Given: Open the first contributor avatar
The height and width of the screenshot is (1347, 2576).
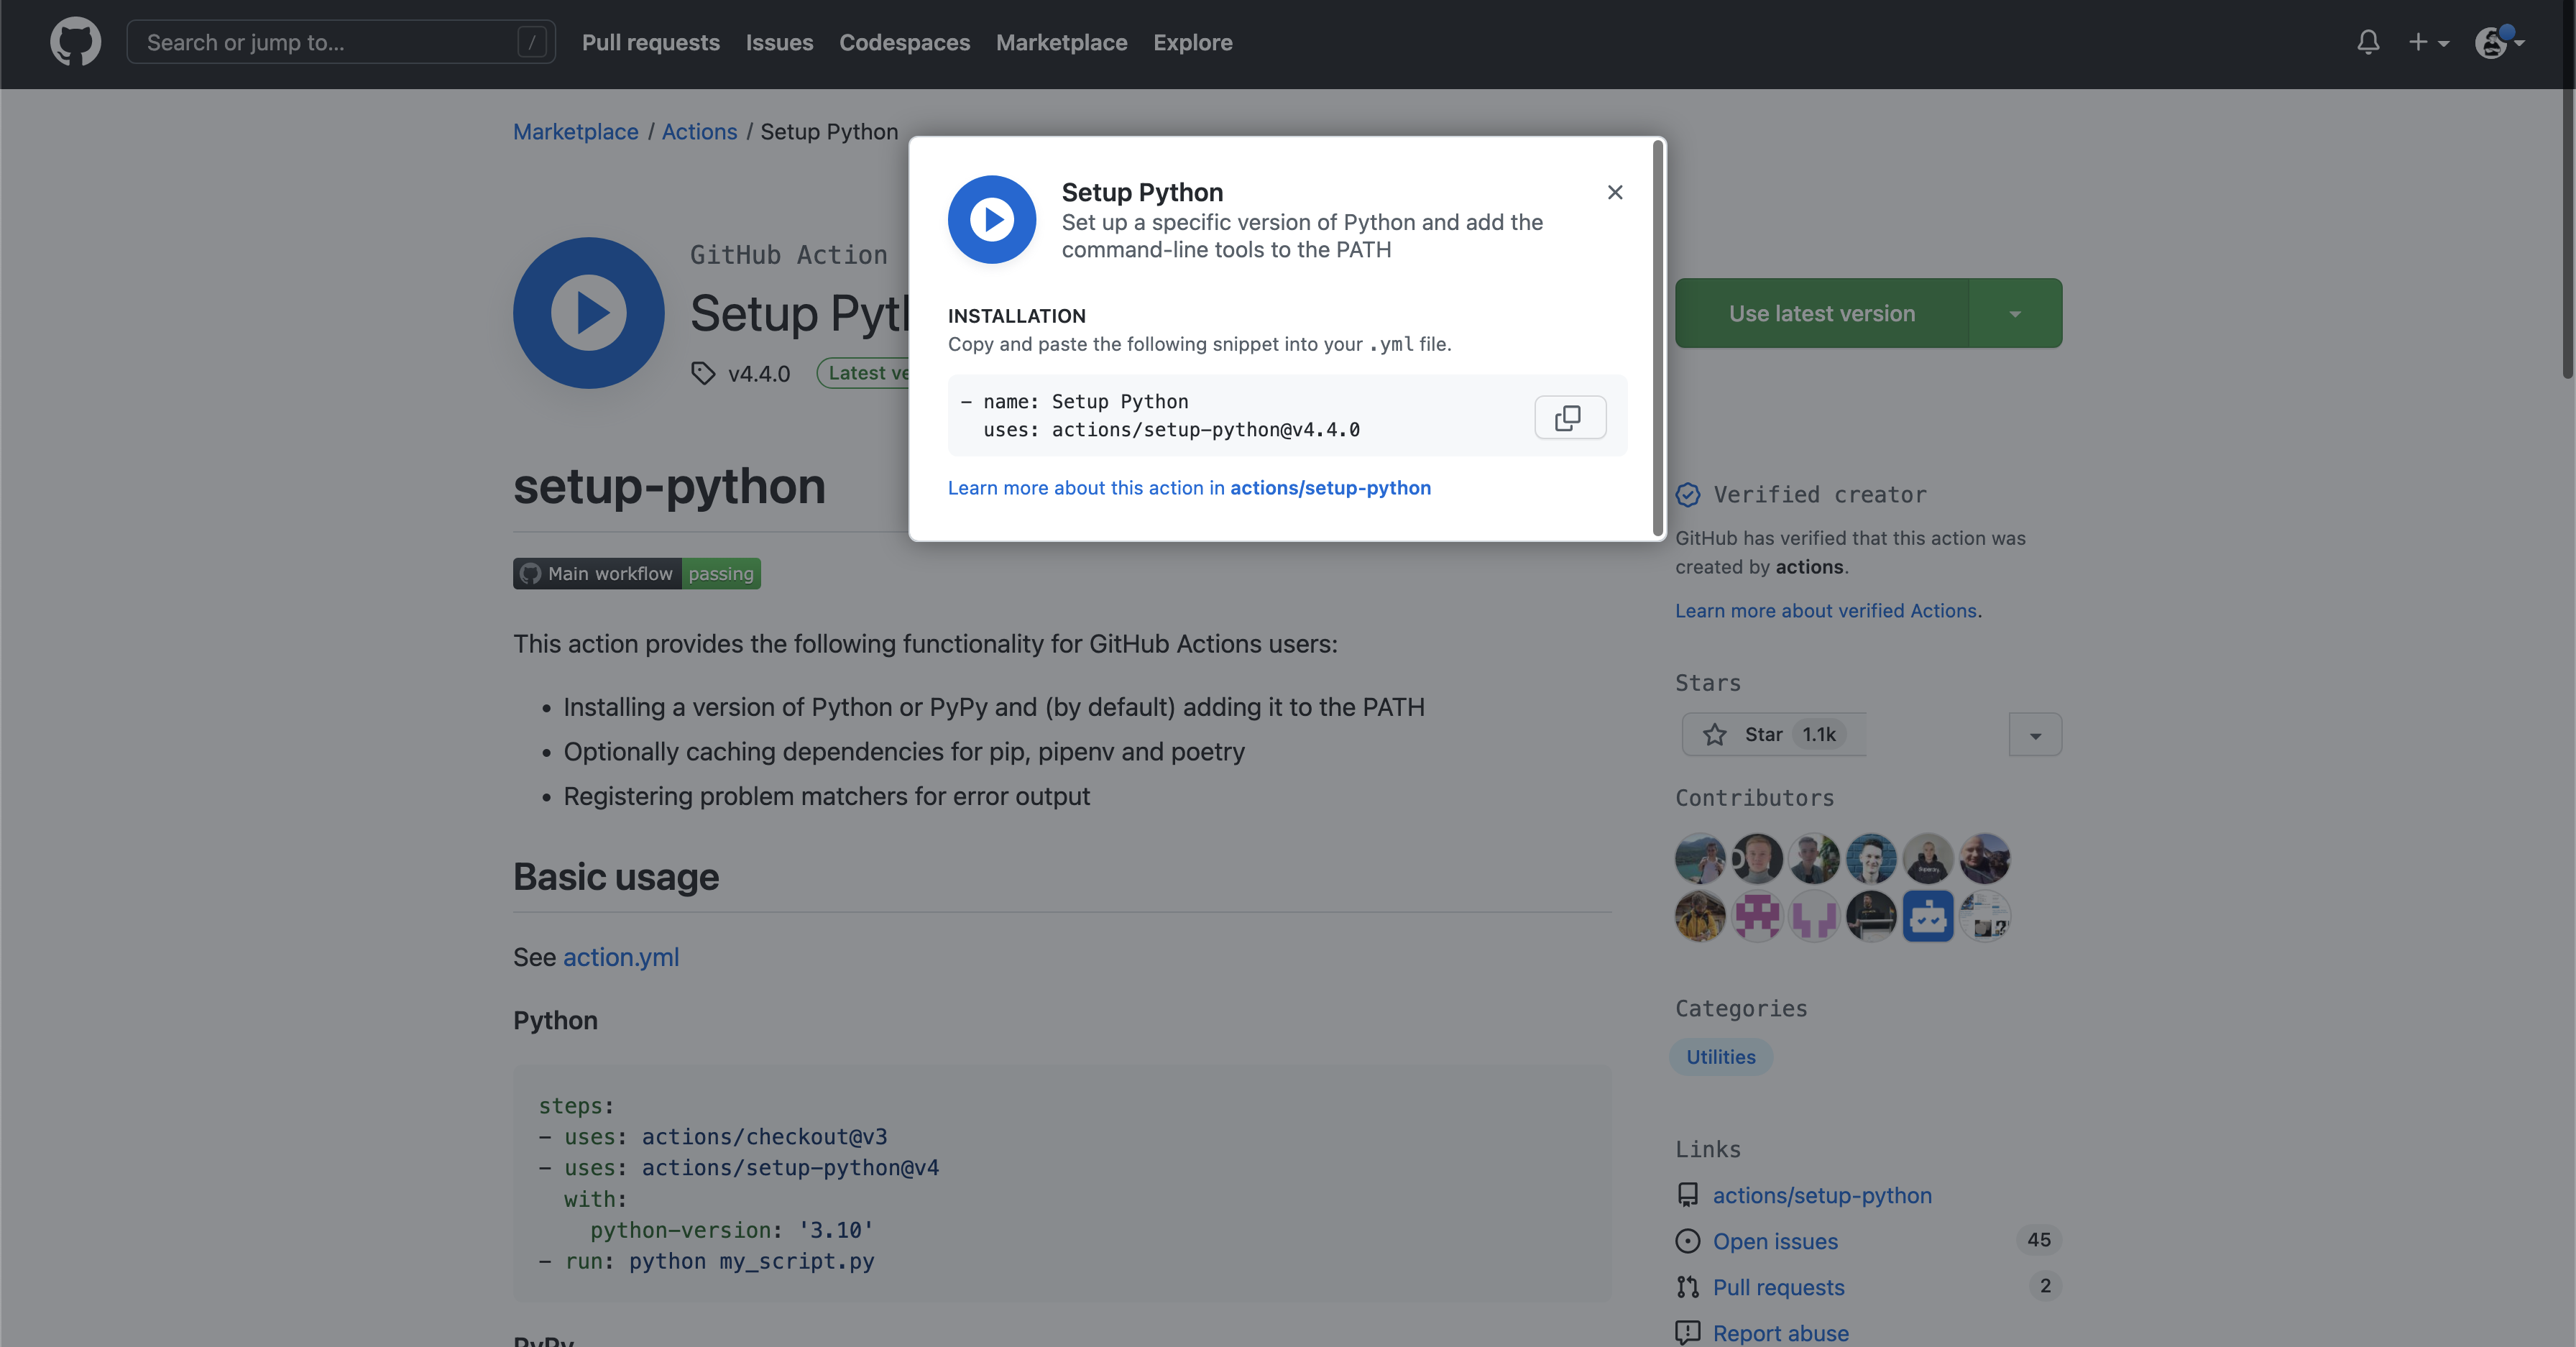Looking at the screenshot, I should pos(1700,859).
